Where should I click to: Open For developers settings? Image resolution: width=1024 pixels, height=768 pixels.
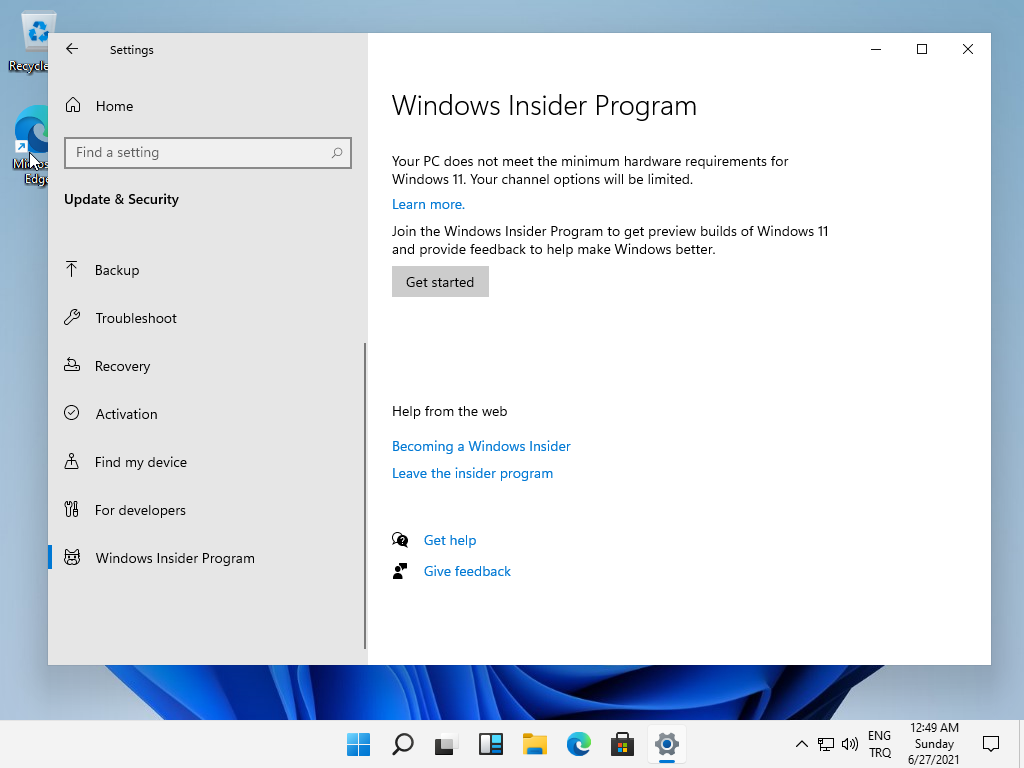(139, 509)
